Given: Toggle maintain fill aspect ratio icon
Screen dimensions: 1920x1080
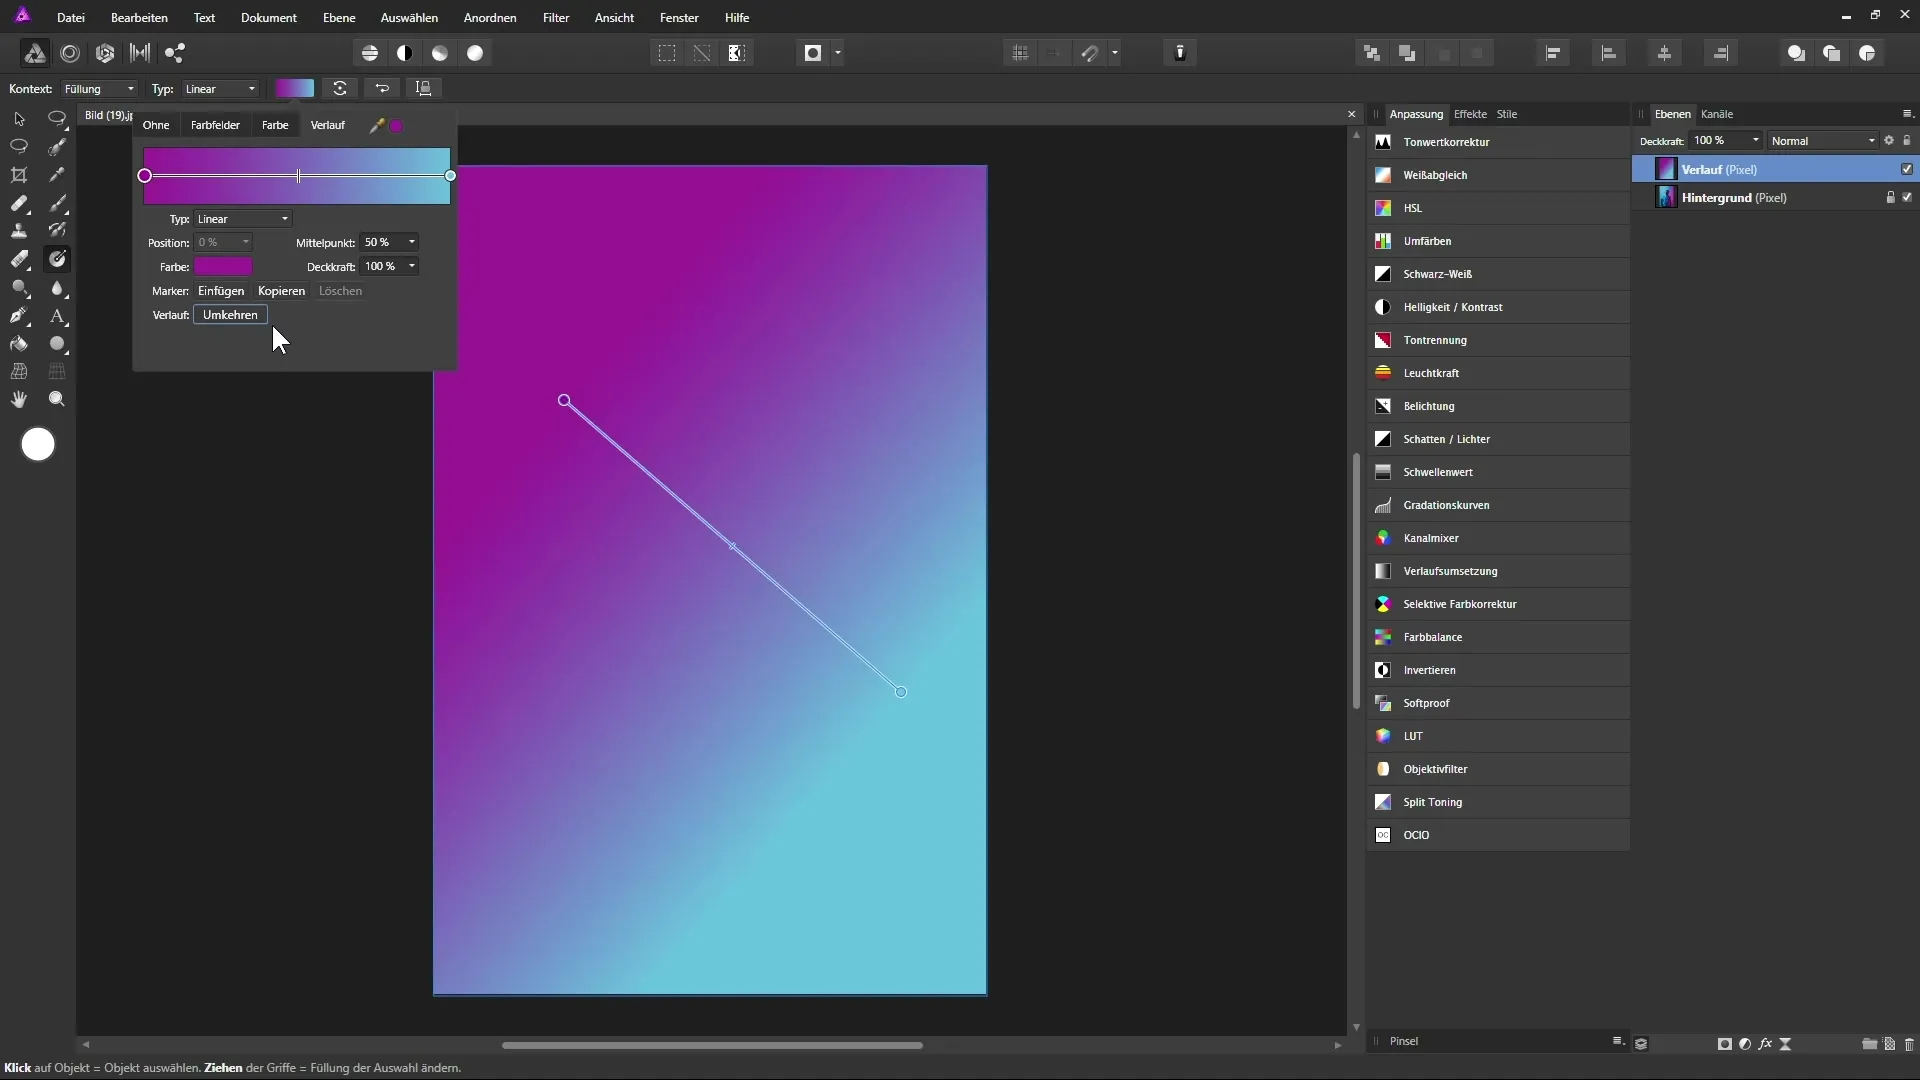Looking at the screenshot, I should 424,89.
